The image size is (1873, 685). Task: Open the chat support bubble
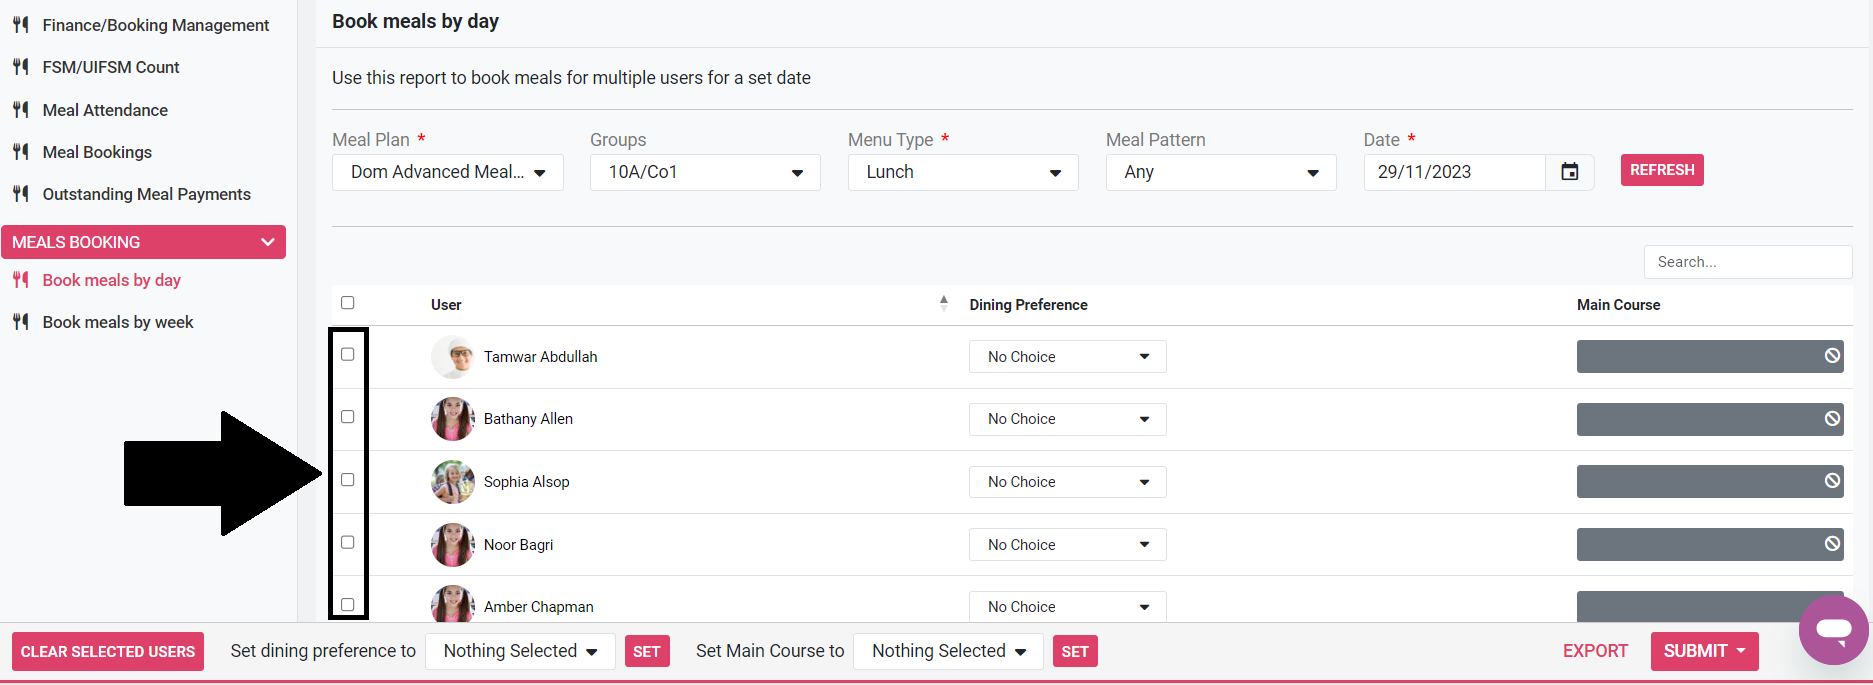1833,630
